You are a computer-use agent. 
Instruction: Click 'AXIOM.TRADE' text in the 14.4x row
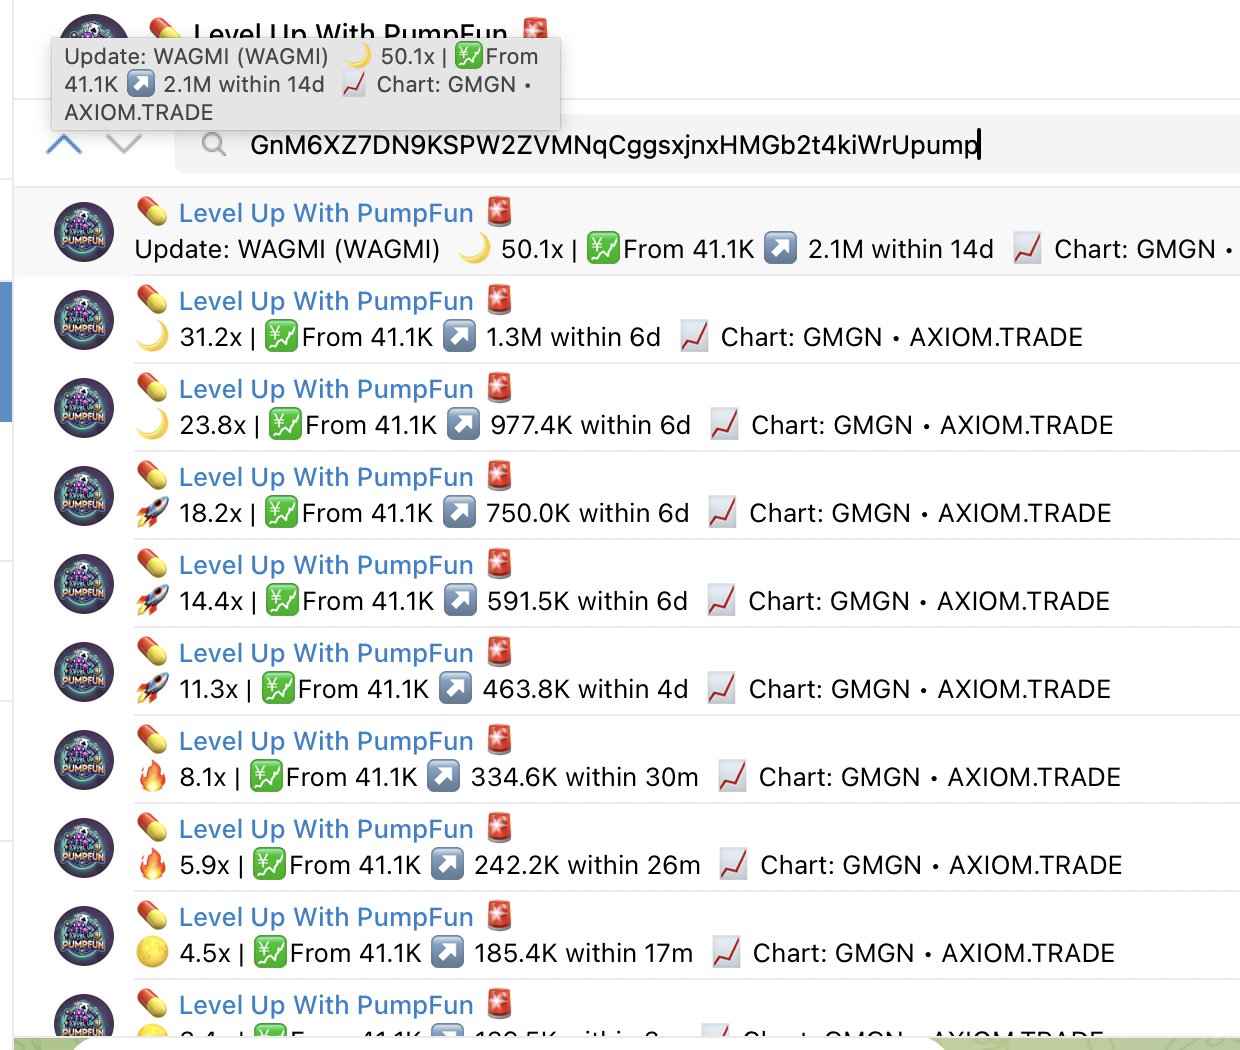coord(1023,601)
